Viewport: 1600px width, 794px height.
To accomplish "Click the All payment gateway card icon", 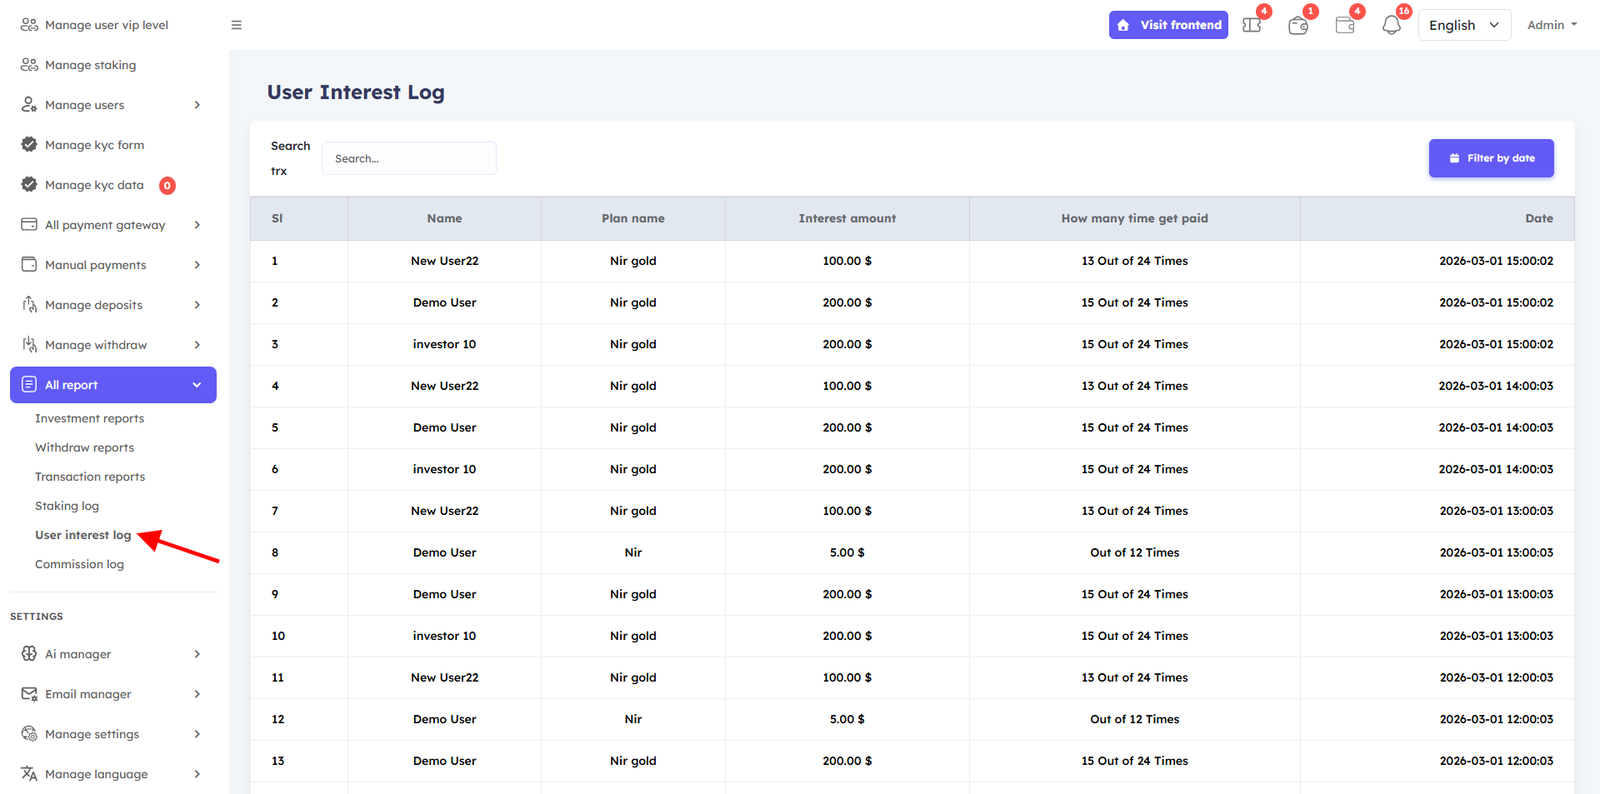I will pos(29,225).
